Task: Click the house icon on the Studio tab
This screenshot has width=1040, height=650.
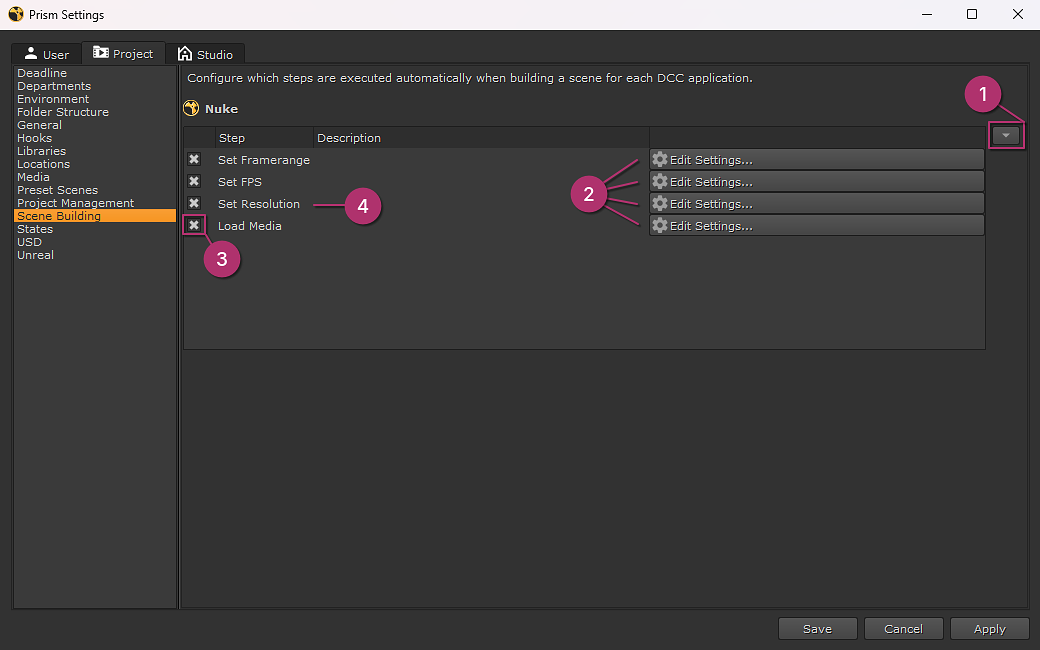Action: point(185,53)
